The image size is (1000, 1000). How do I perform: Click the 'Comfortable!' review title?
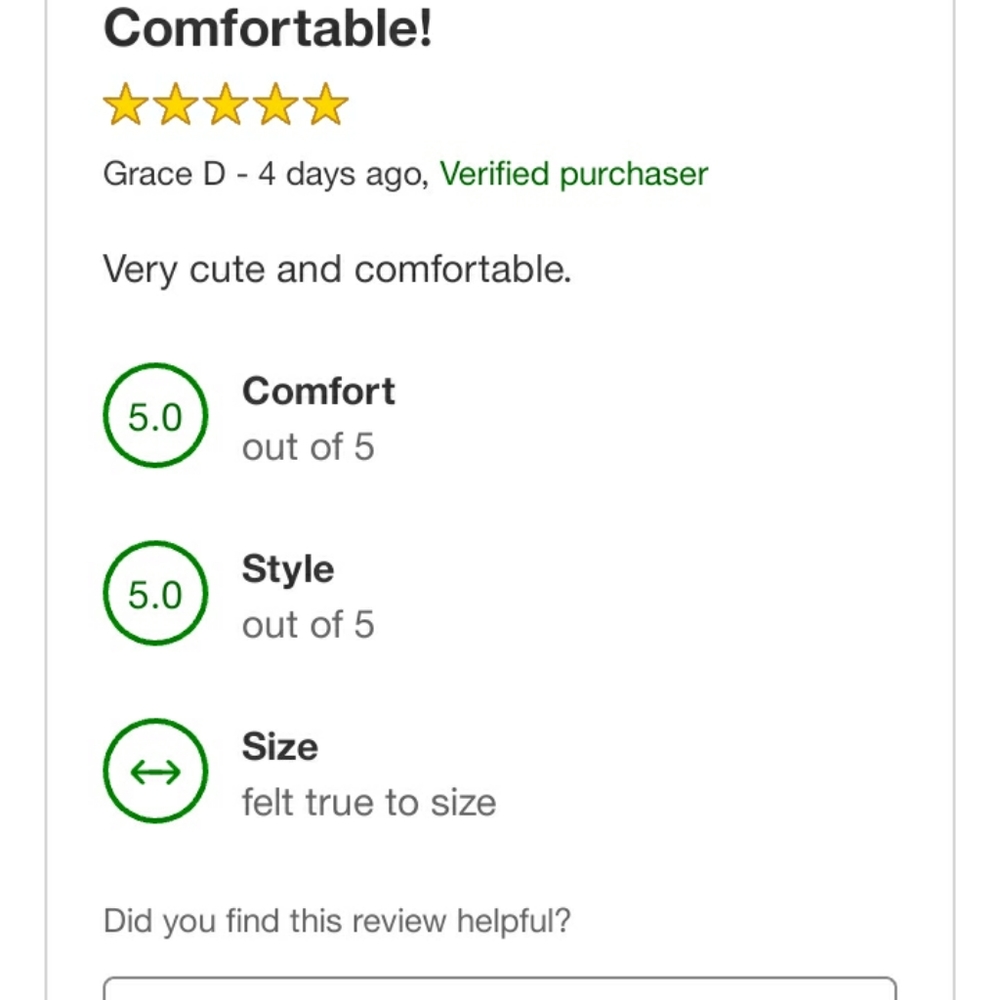tap(268, 29)
